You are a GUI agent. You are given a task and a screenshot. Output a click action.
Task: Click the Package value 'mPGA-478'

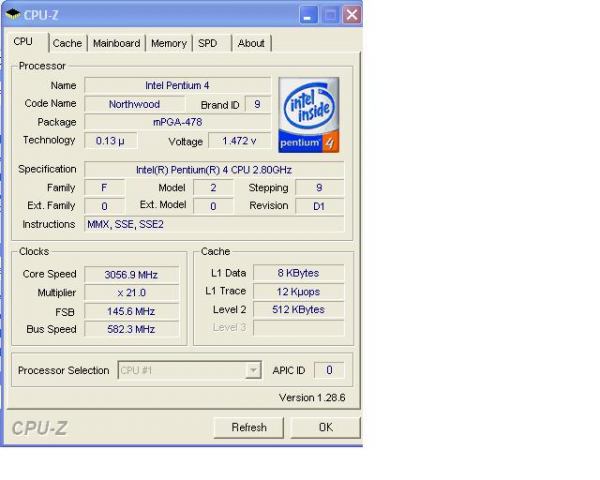(x=177, y=122)
